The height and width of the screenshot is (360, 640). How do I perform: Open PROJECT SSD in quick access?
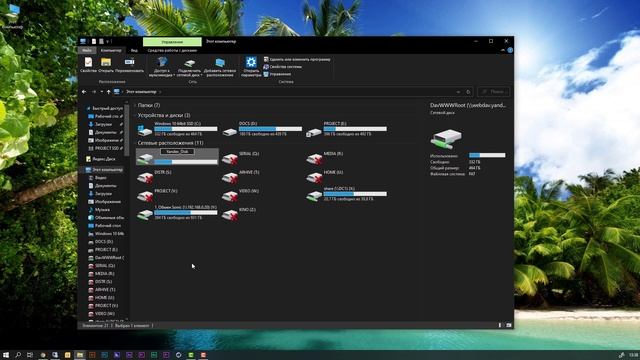(x=106, y=148)
